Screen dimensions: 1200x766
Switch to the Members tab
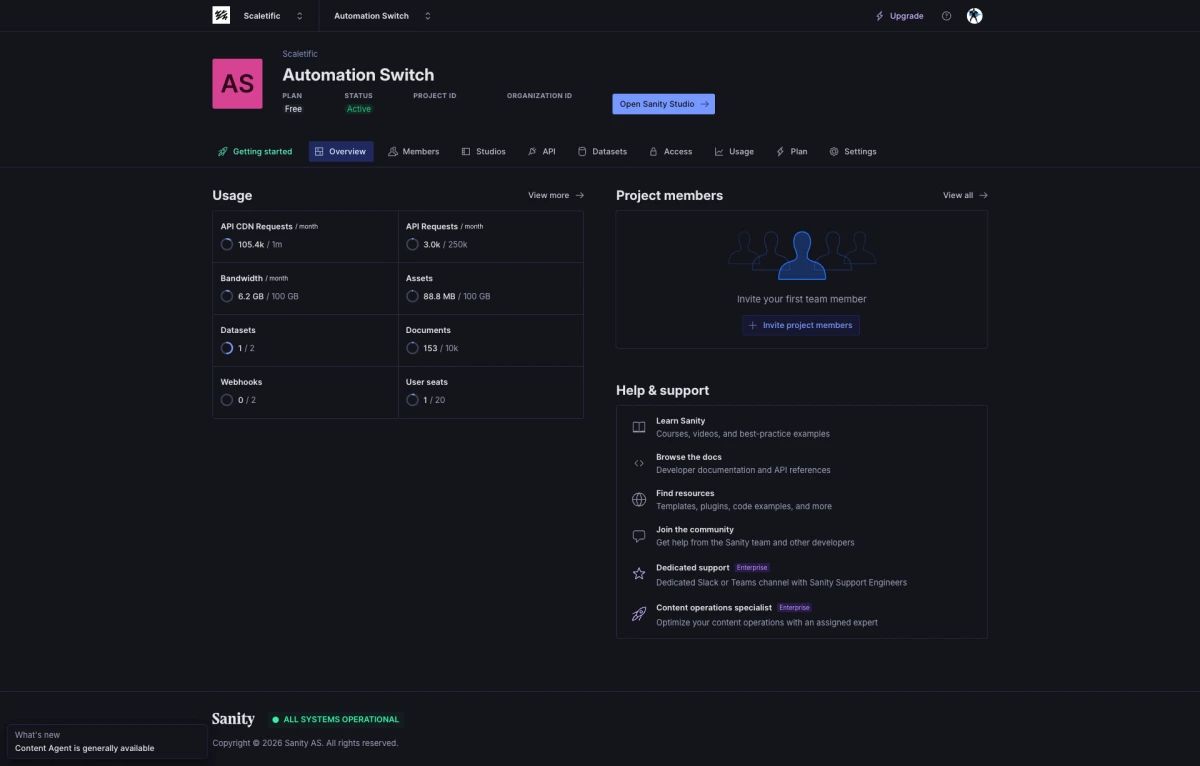point(414,152)
